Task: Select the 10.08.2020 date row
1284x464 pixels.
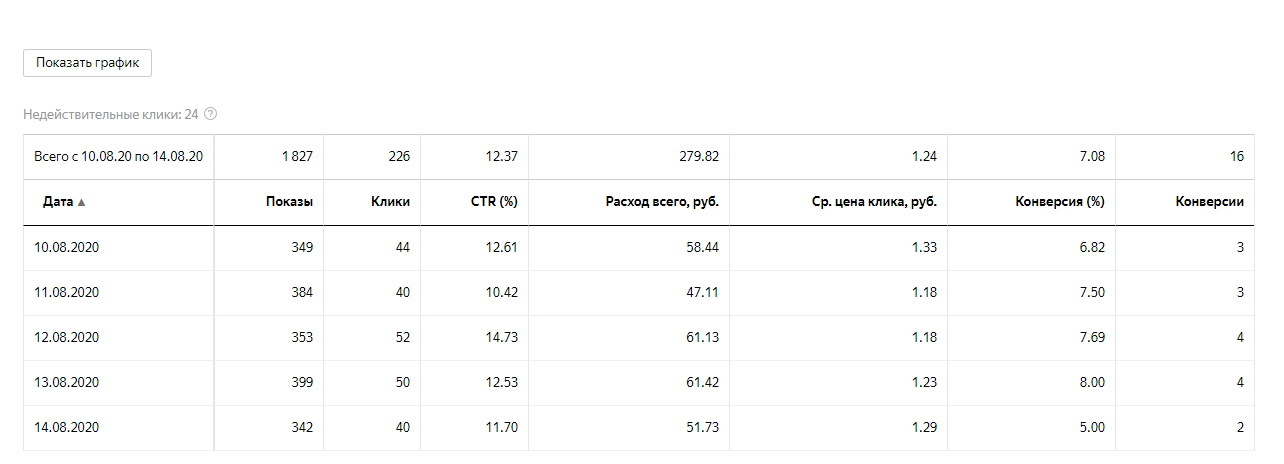Action: click(x=639, y=248)
